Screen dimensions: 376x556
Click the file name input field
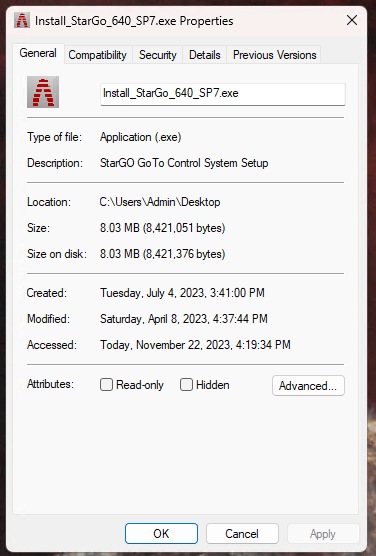(x=223, y=94)
